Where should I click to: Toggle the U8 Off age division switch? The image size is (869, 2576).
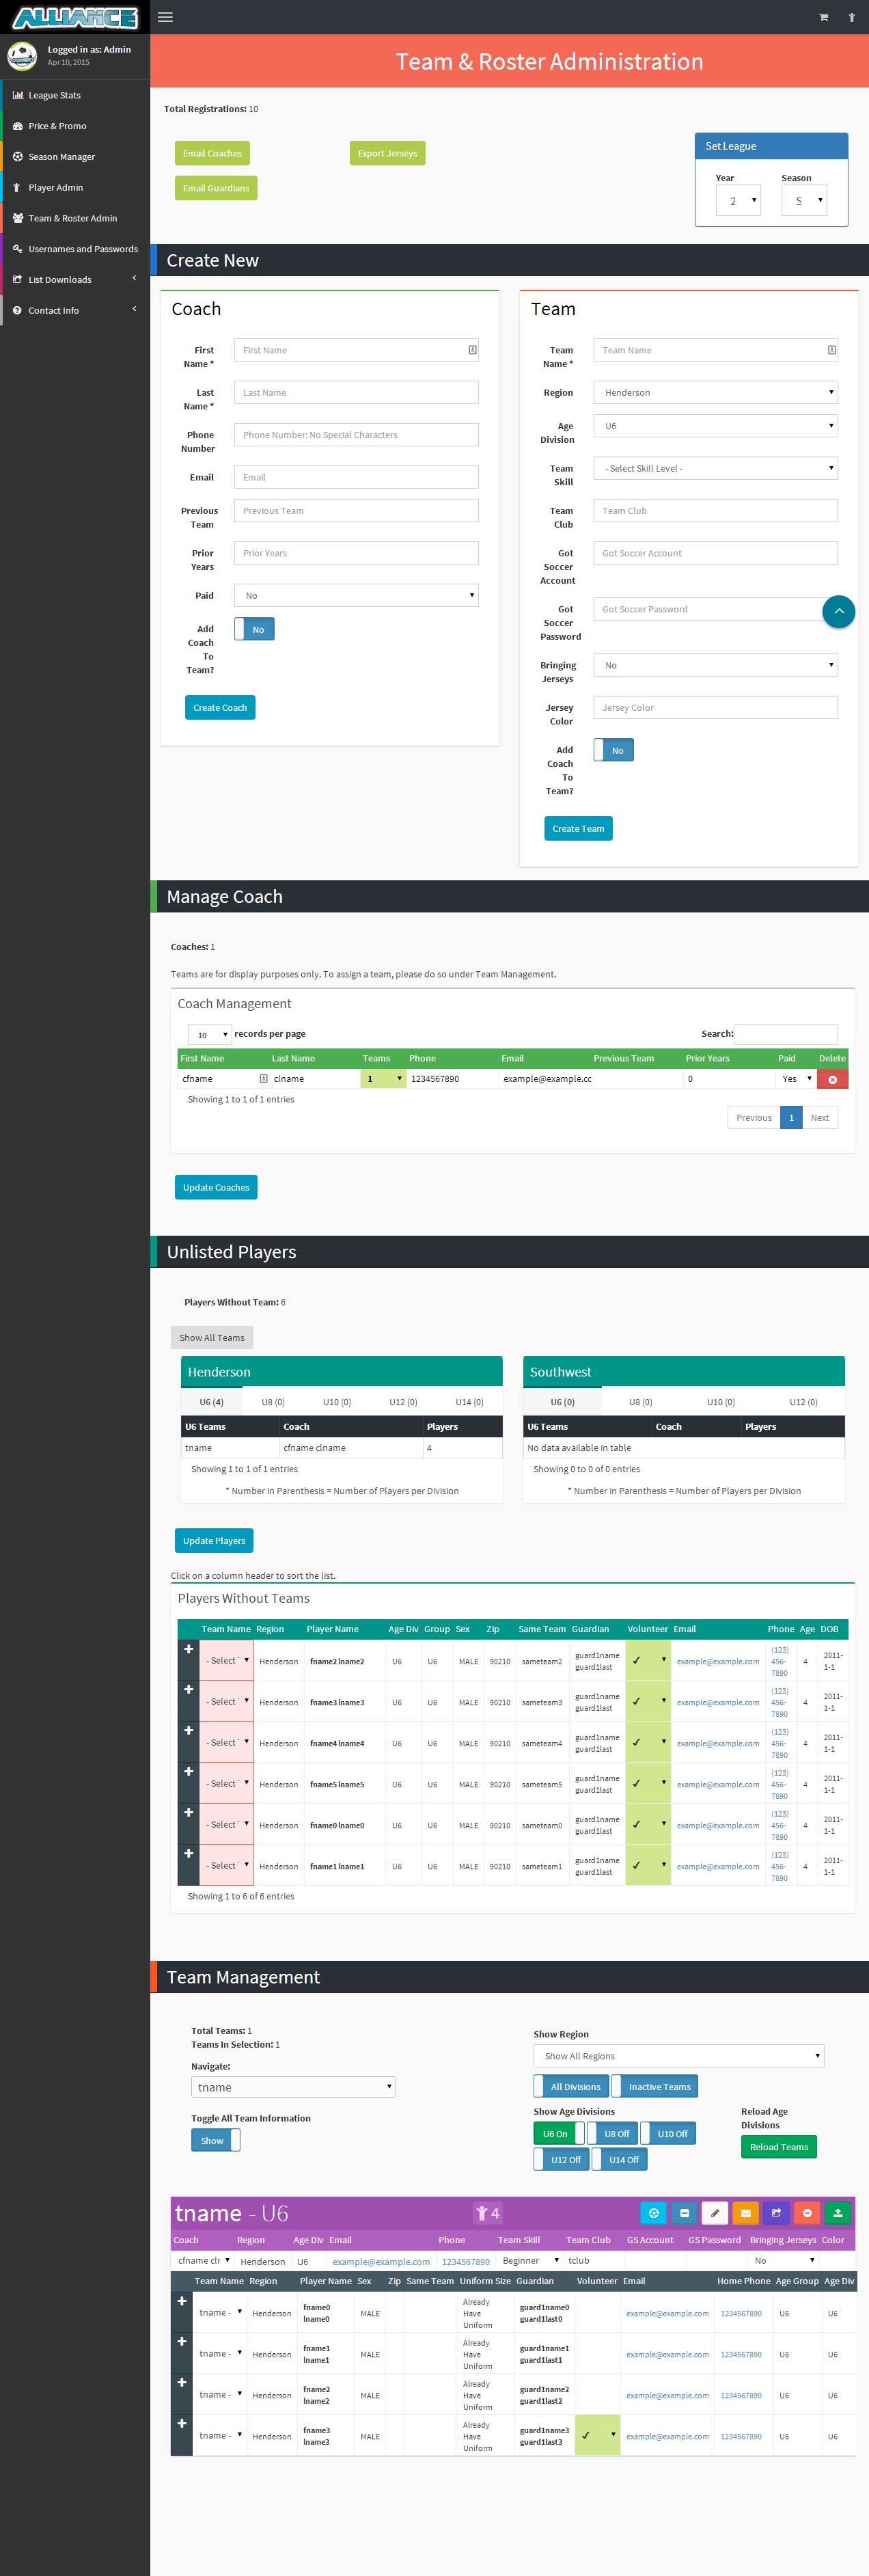tap(610, 2134)
